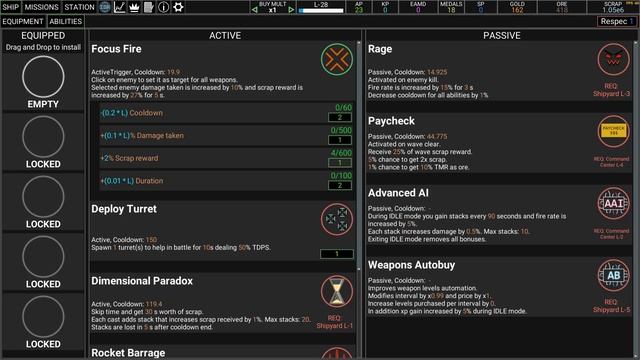
Task: Click the REQ: Shipyard L-5 label under Autobuy
Action: click(x=611, y=306)
